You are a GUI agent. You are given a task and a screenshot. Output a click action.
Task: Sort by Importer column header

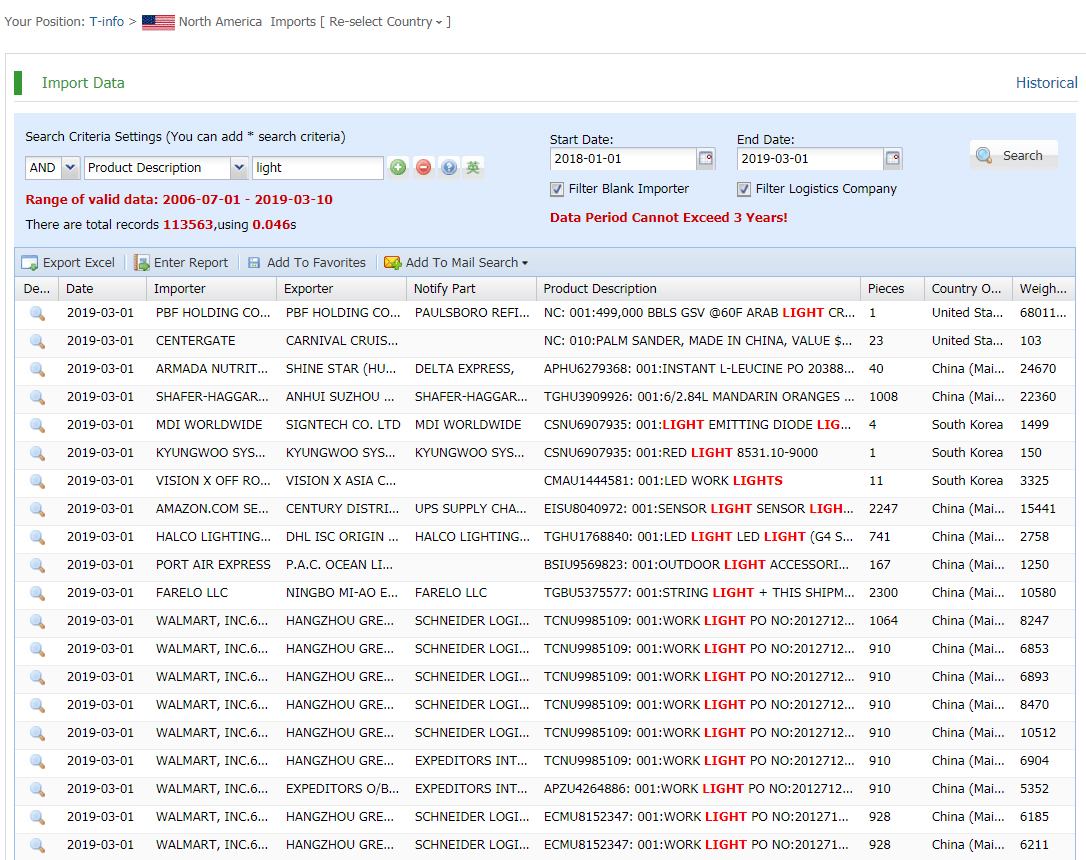[x=211, y=289]
